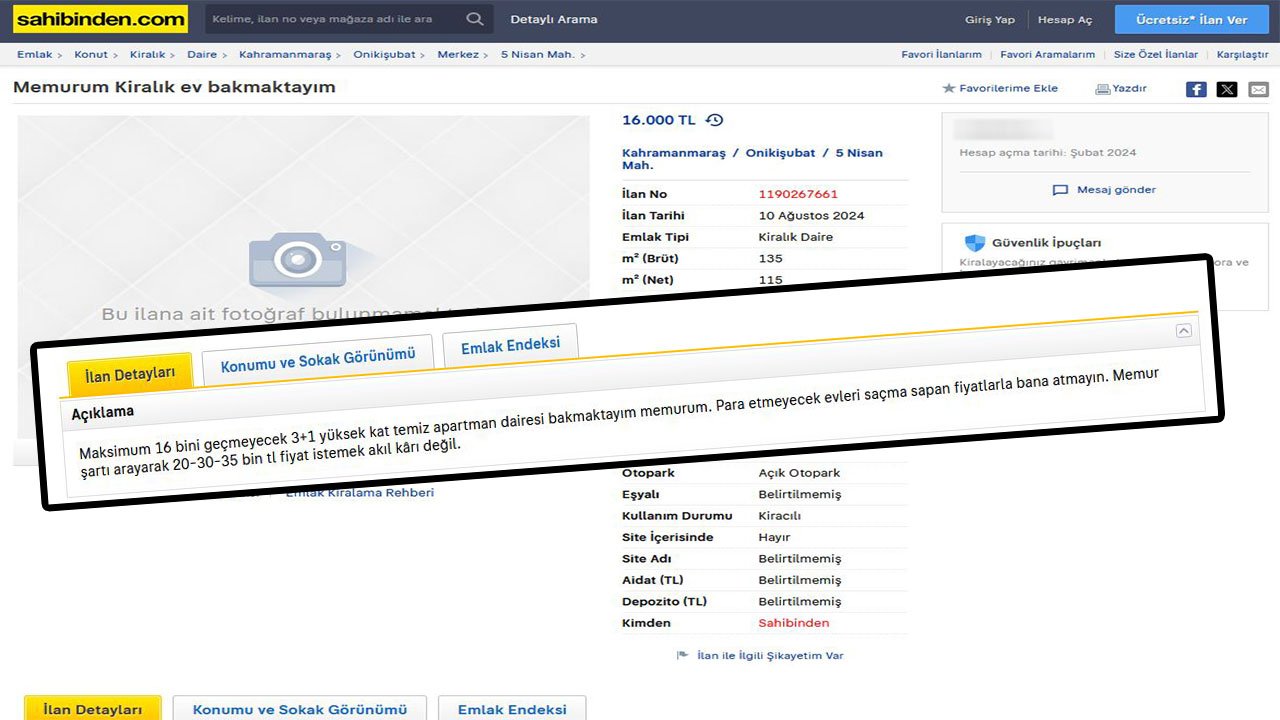The height and width of the screenshot is (720, 1280).
Task: Collapse the description panel with the arrow
Action: pos(1183,331)
